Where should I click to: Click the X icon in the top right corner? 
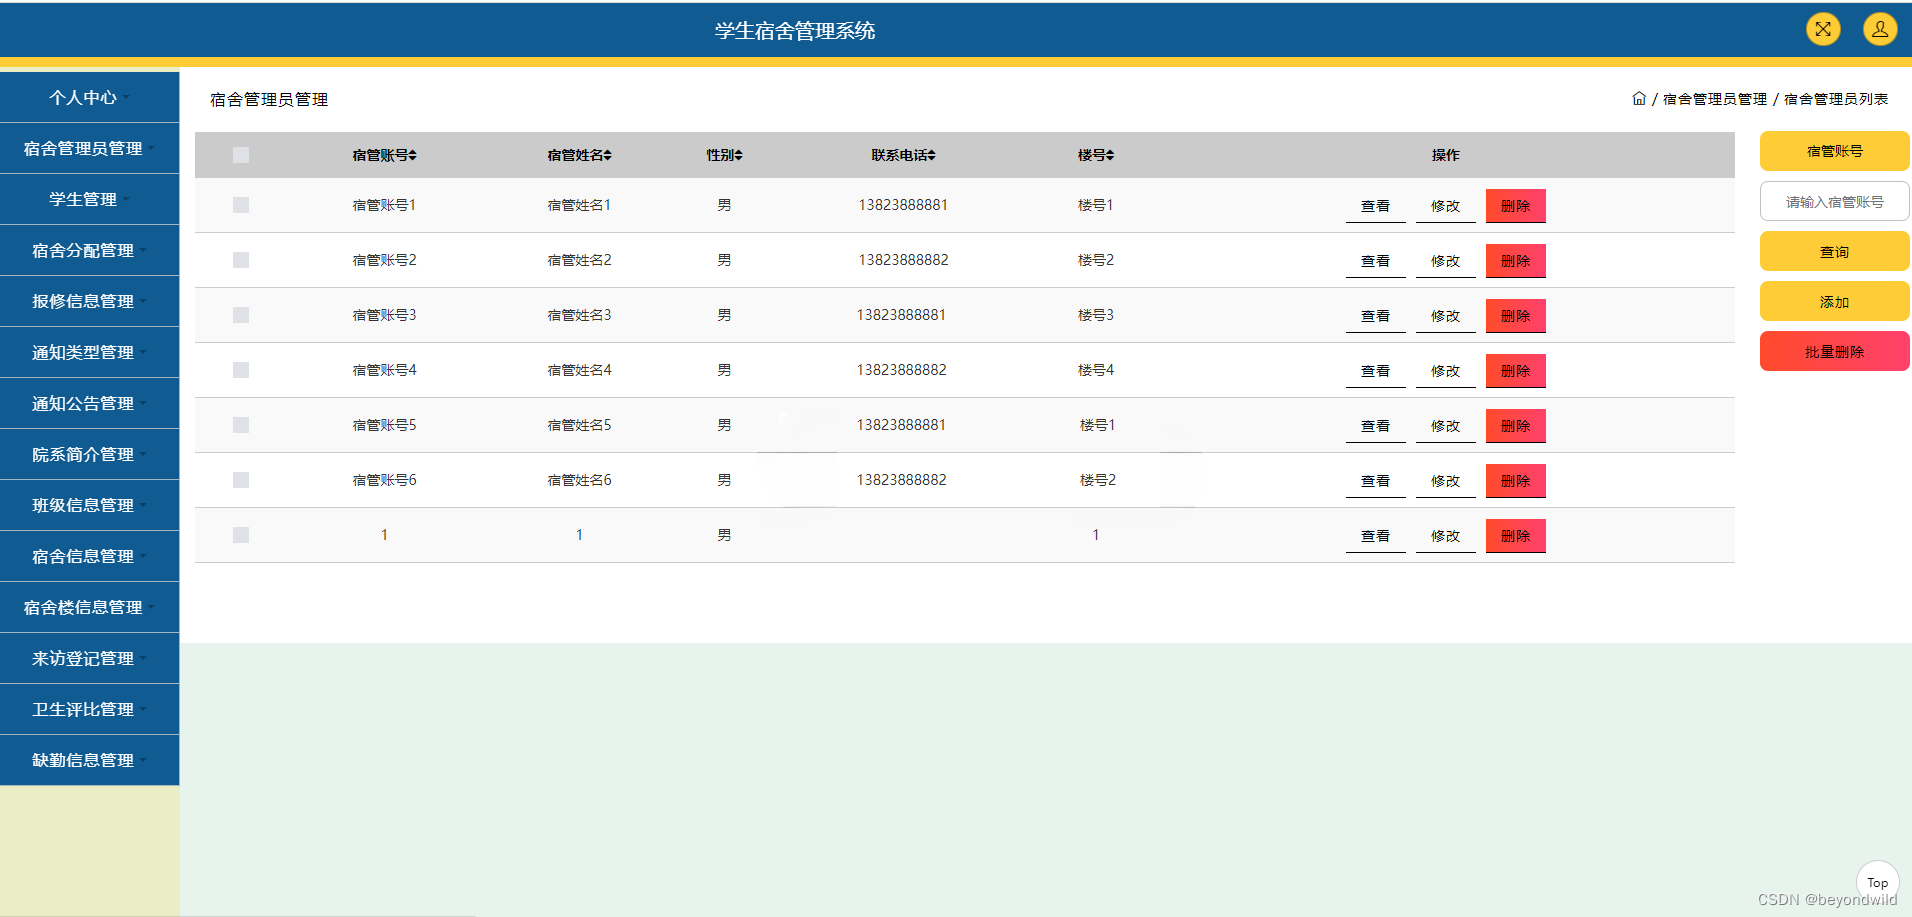(1822, 29)
